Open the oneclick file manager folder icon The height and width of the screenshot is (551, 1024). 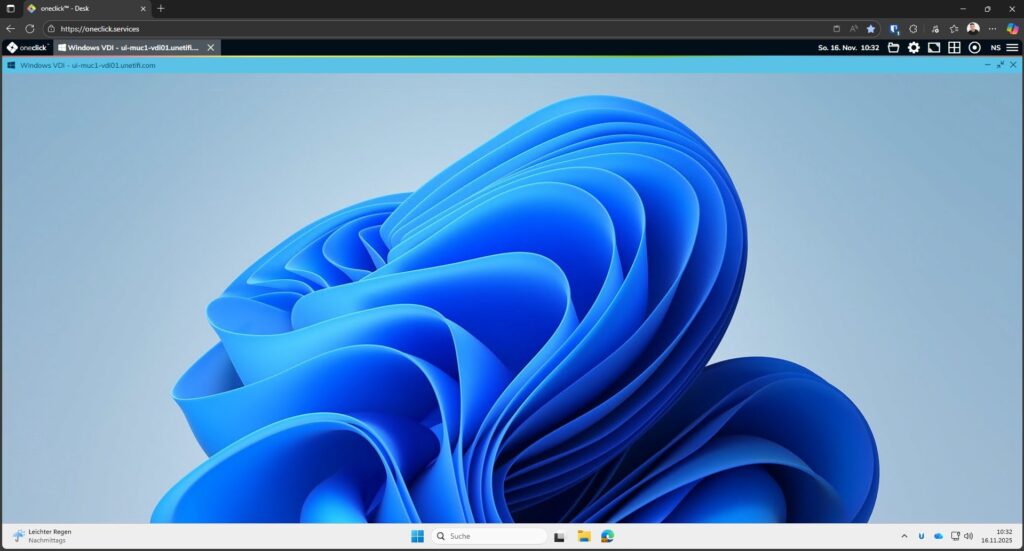893,47
